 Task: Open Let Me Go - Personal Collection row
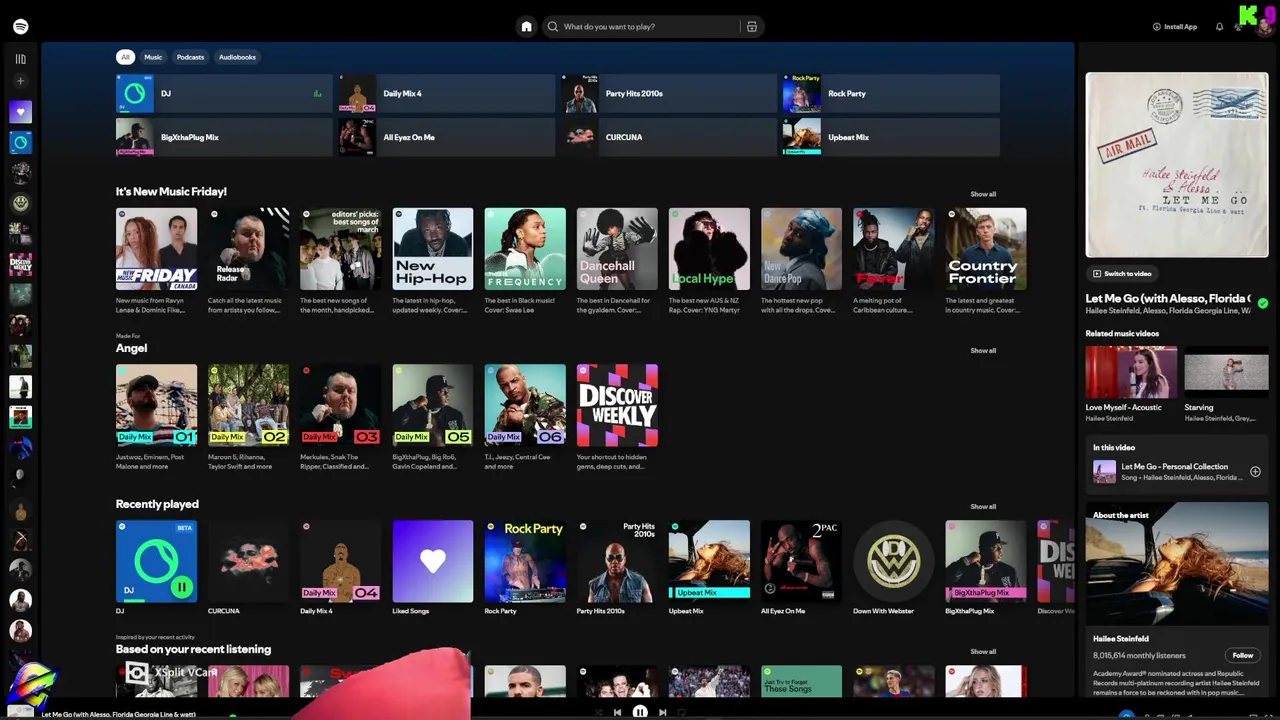1177,472
